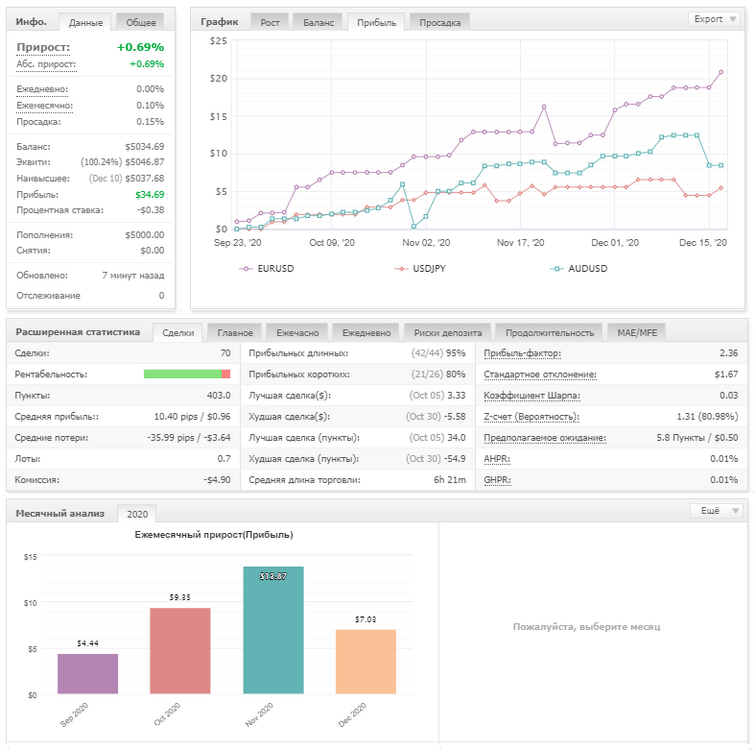Click the Прибыль-фактор label
The height and width of the screenshot is (750, 755).
(522, 353)
